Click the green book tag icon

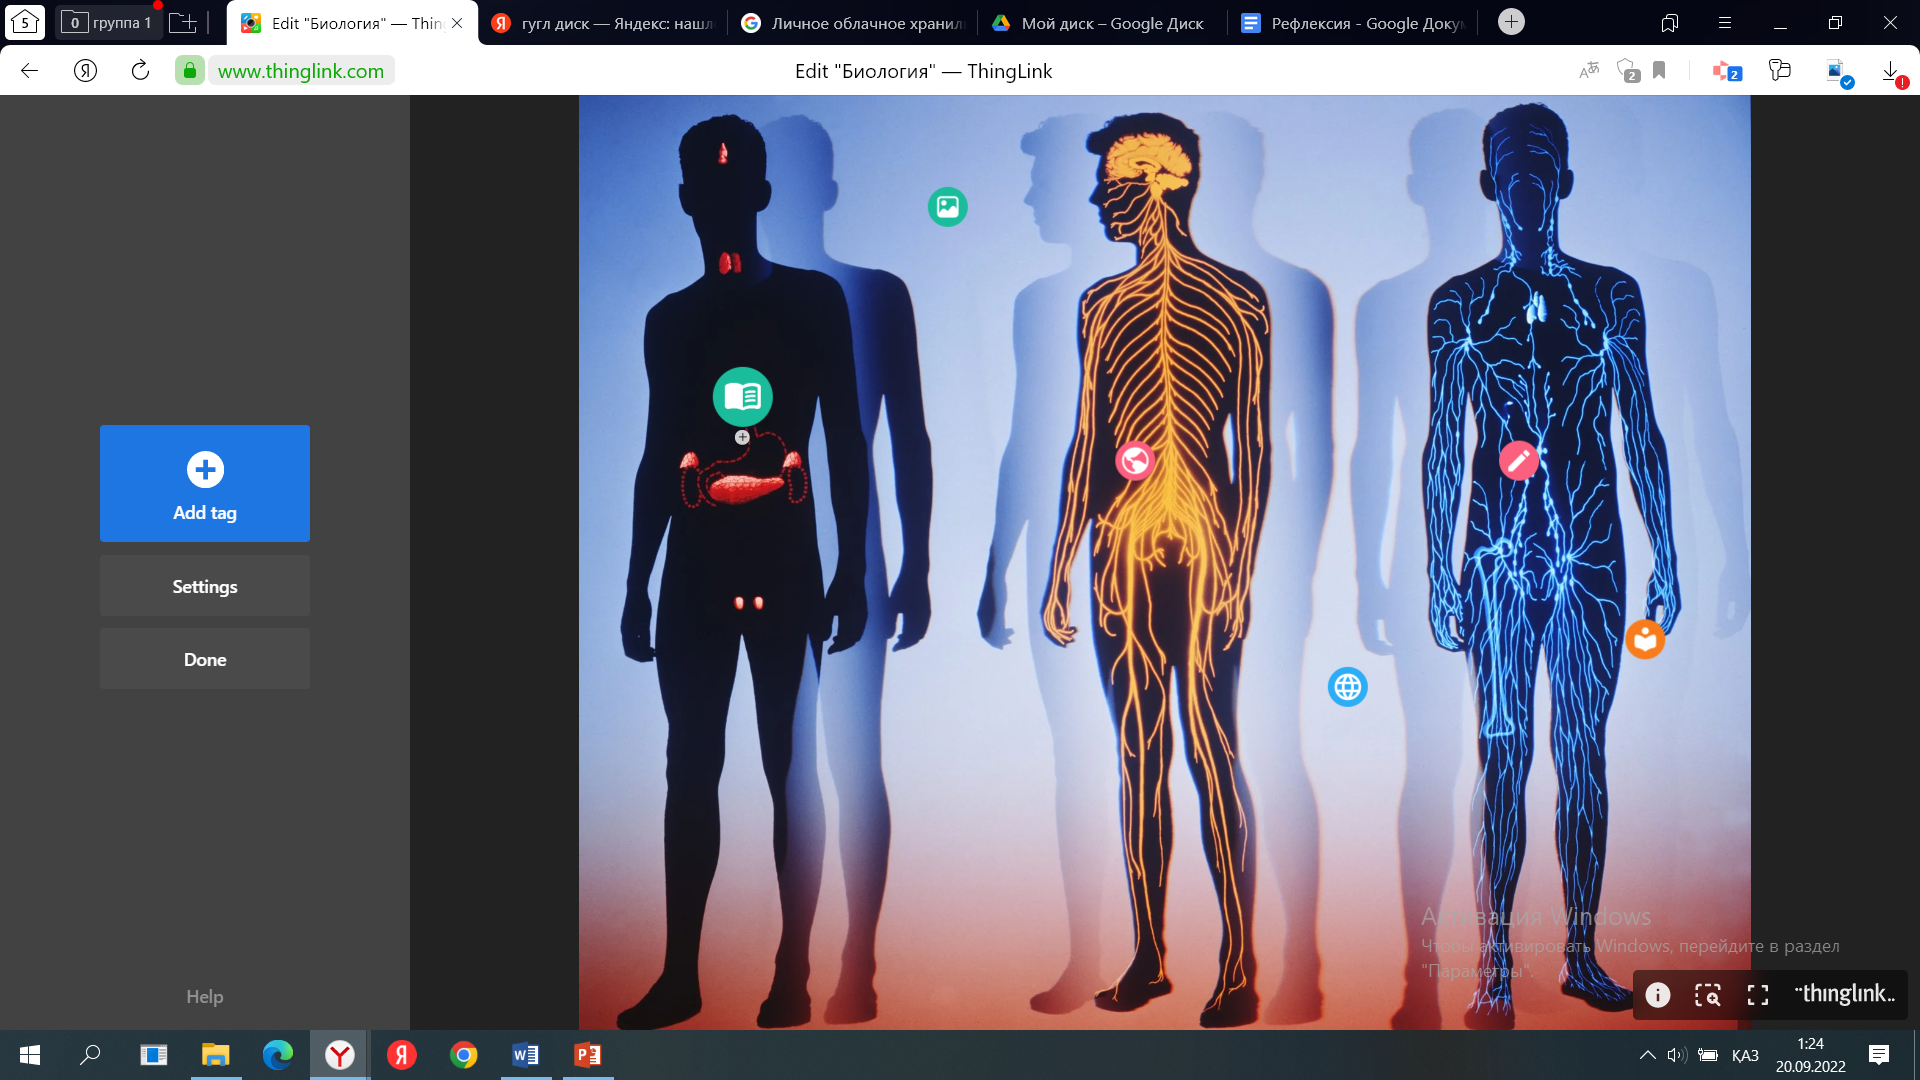tap(742, 397)
